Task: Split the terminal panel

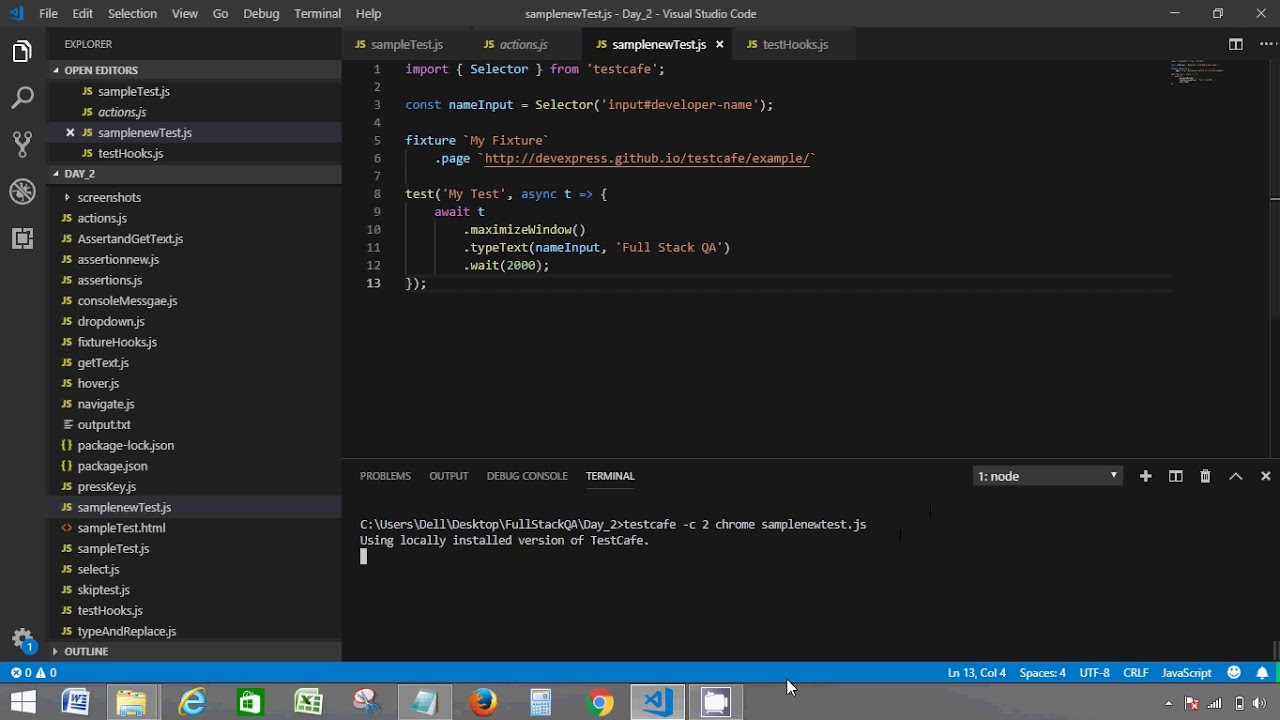Action: click(1176, 476)
